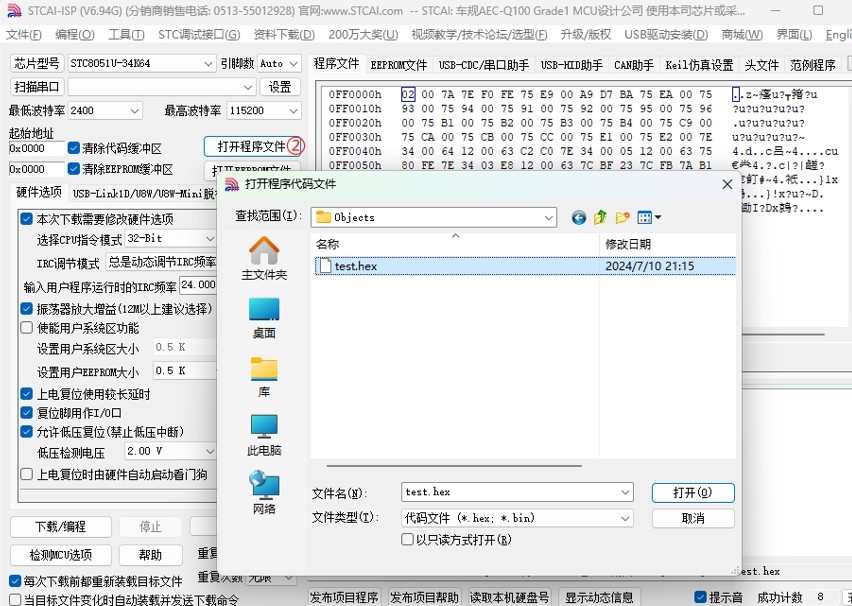
Task: Open the View menu icon in file dialog
Action: [649, 218]
